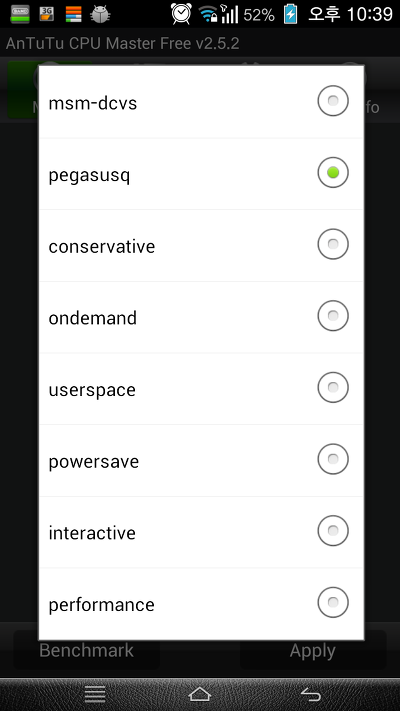
Task: Tap the clock showing 10:39
Action: click(370, 15)
